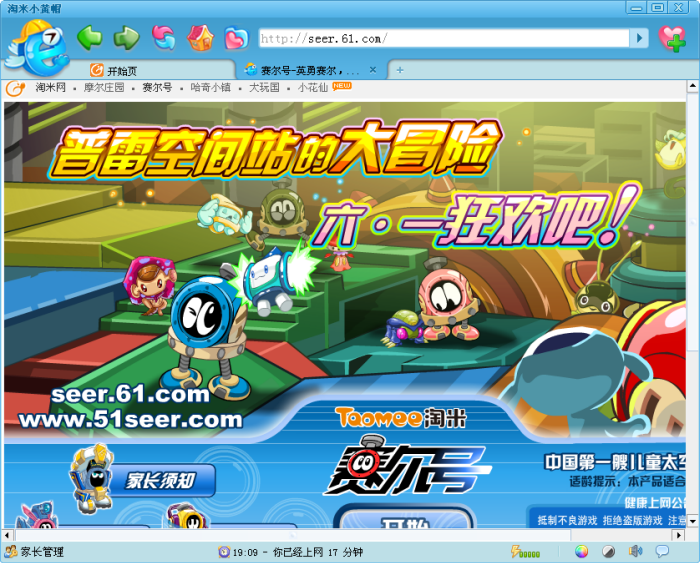The width and height of the screenshot is (700, 563).
Task: Close the 赛尔号 tab
Action: [x=373, y=70]
